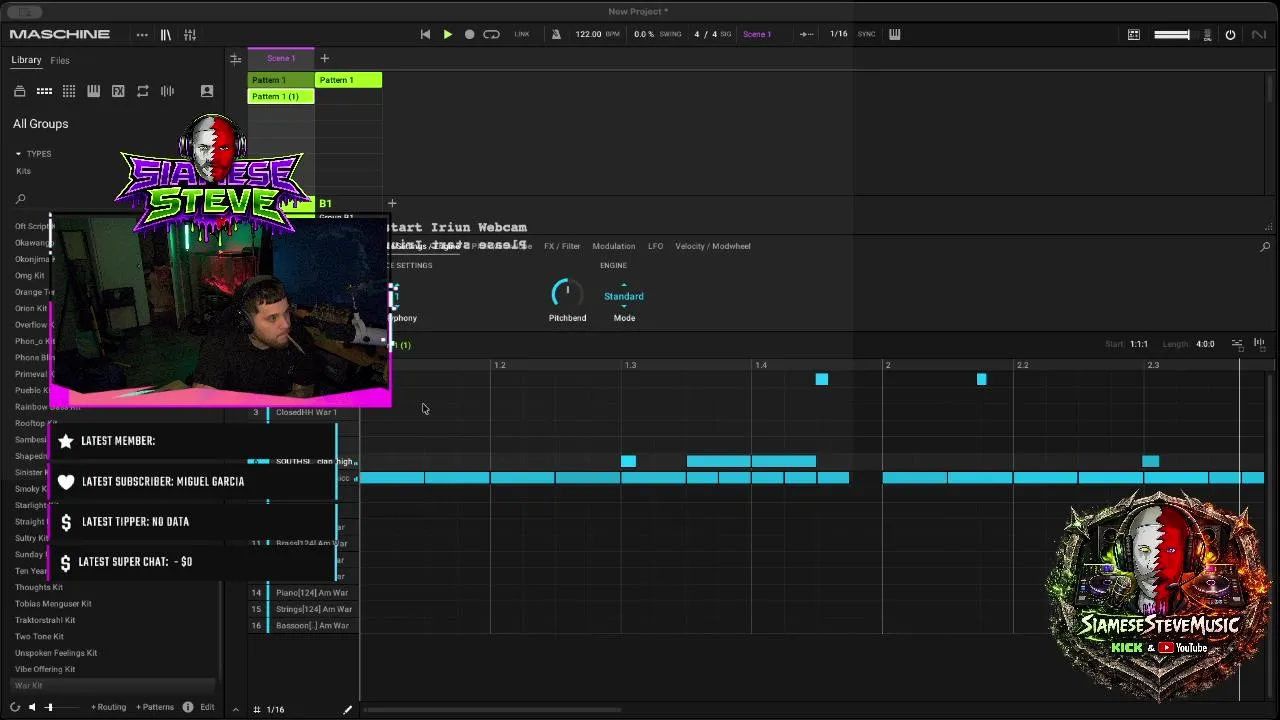Click the Native Instruments logo
This screenshot has height=720, width=1280.
1258,34
